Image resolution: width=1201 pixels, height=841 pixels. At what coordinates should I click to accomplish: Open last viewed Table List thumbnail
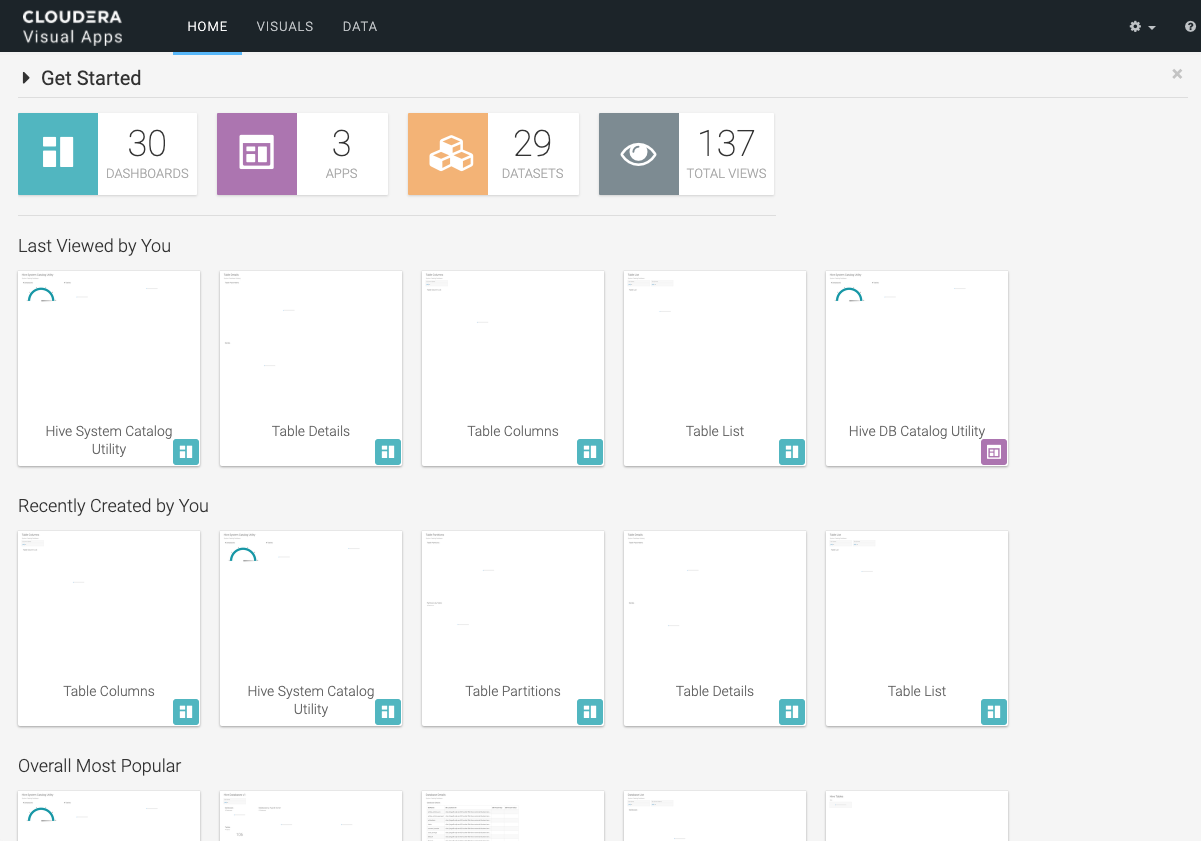click(x=715, y=345)
